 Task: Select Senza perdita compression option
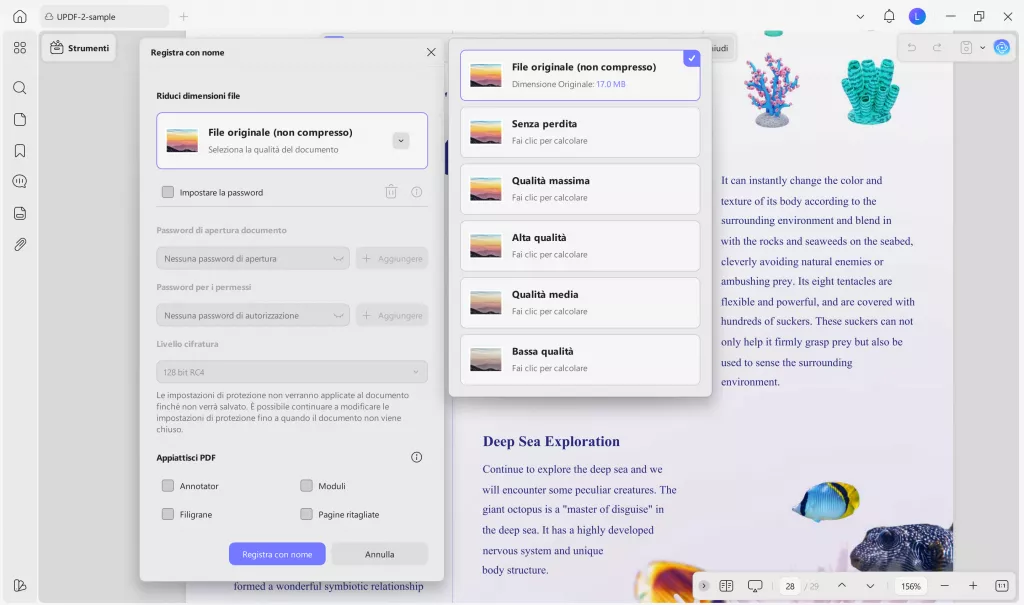coord(580,132)
